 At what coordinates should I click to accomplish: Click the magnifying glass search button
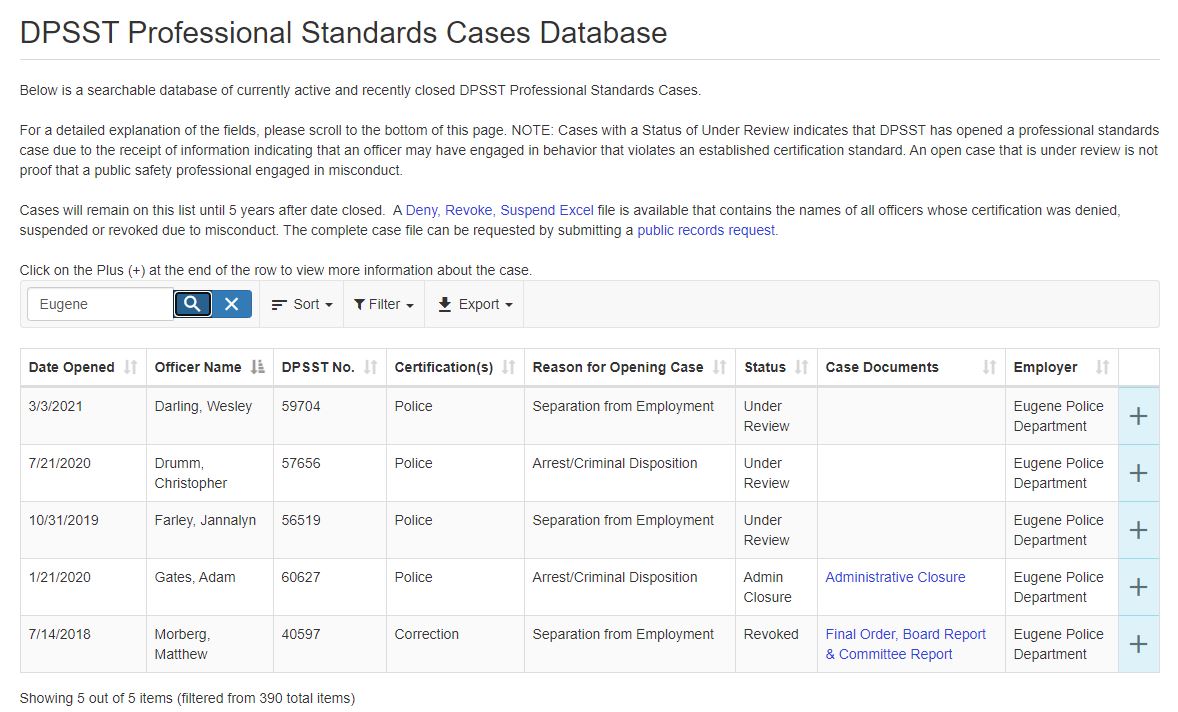[193, 304]
